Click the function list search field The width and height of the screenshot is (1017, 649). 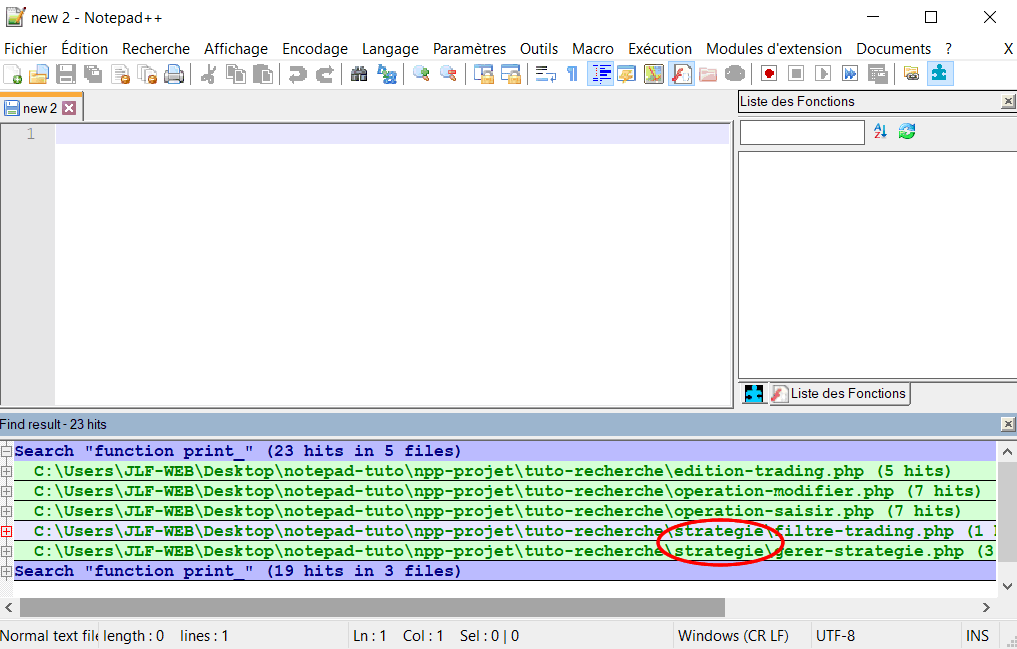pos(802,132)
